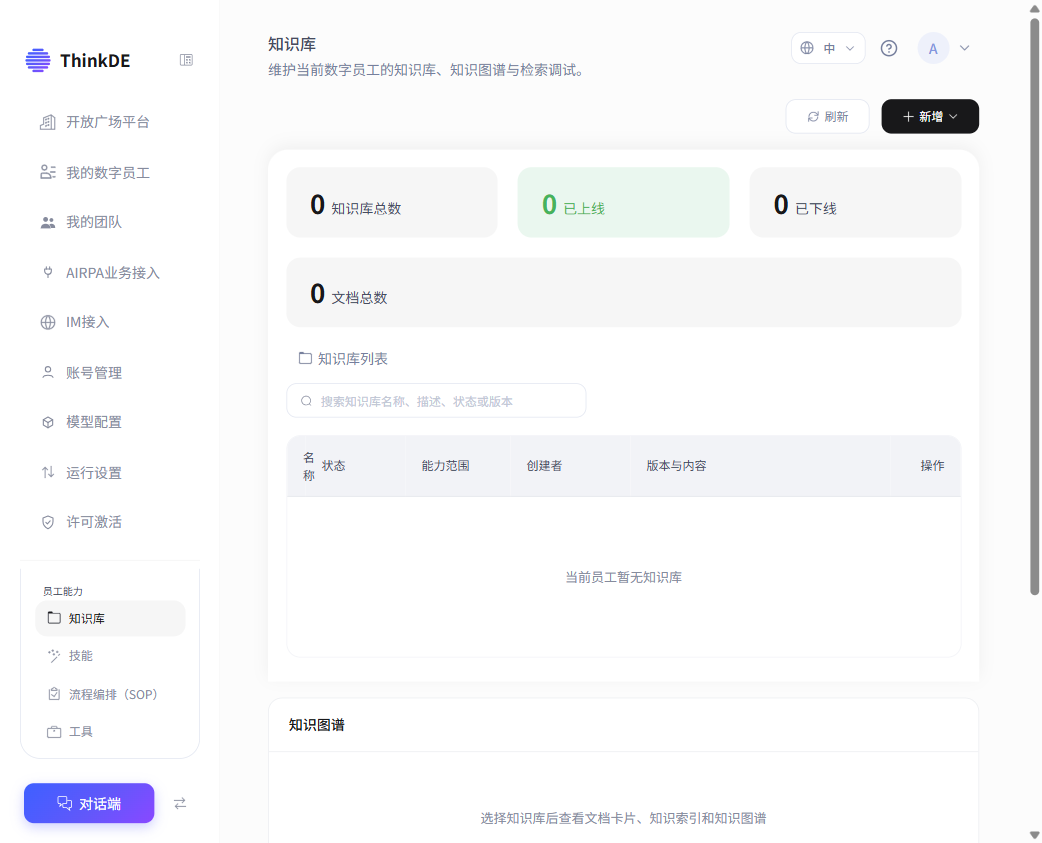Click the 知识库总数 stat card
This screenshot has height=843, width=1042.
click(x=392, y=203)
